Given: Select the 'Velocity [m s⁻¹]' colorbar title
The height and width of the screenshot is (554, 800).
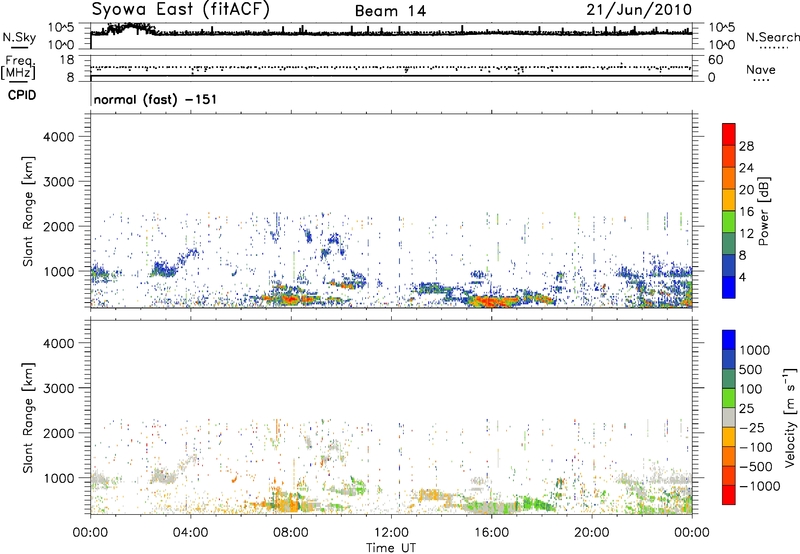Looking at the screenshot, I should 790,417.
